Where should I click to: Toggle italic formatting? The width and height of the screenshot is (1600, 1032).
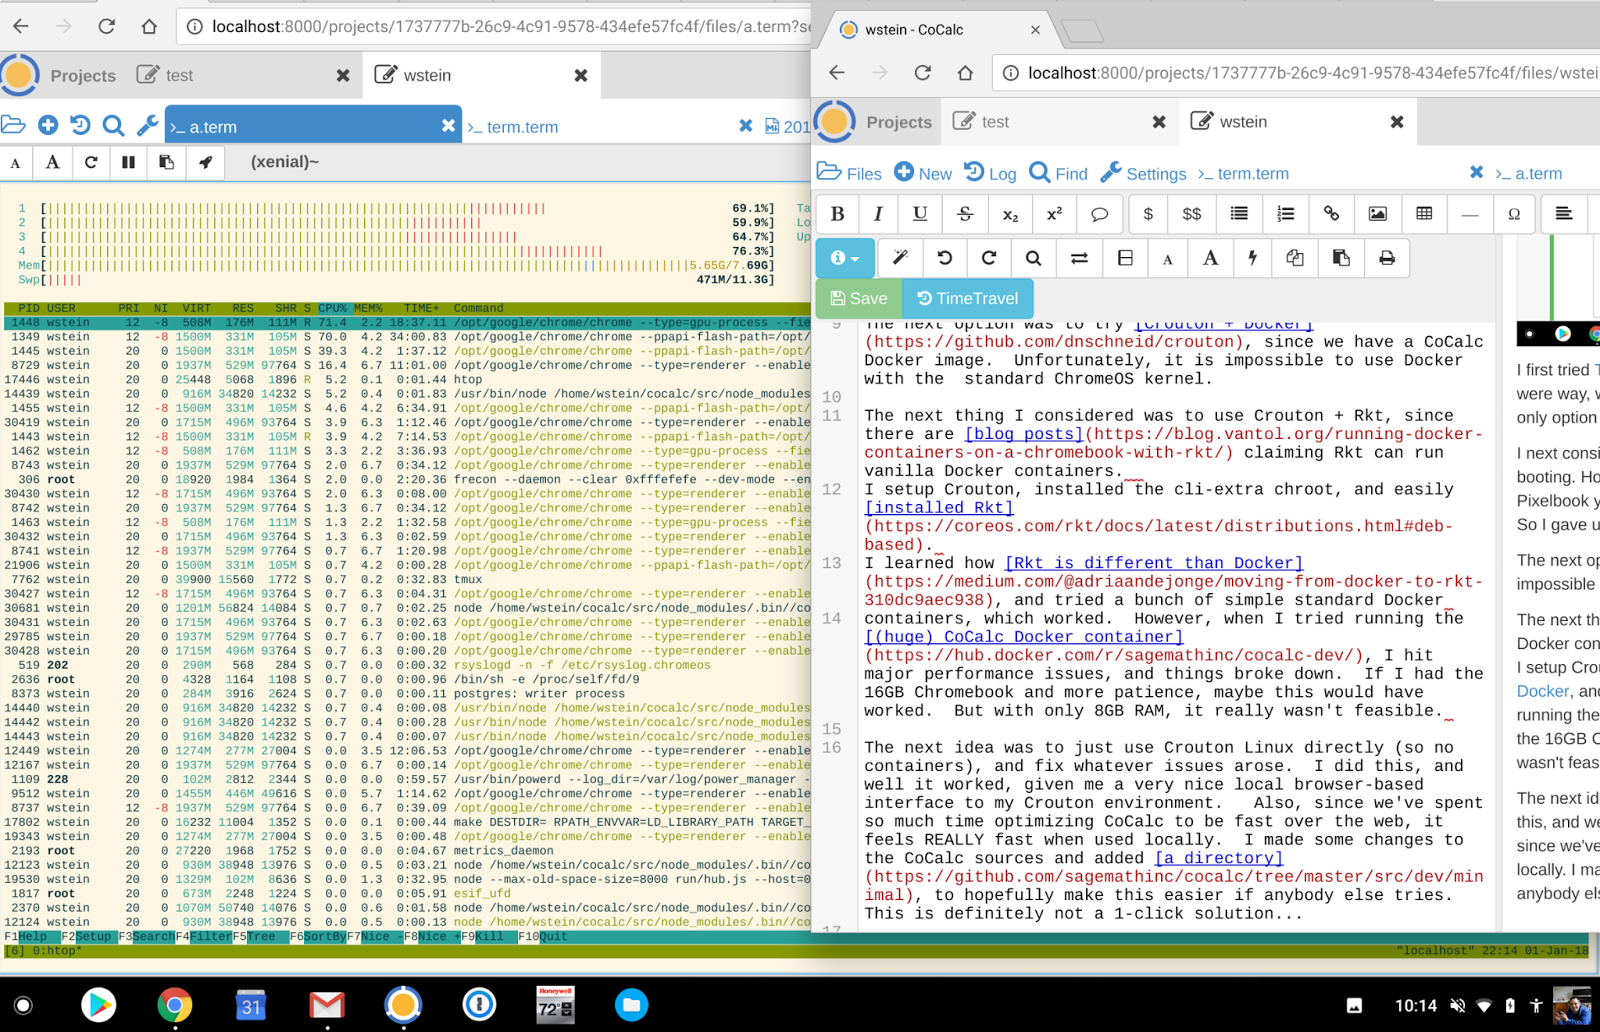tap(877, 214)
